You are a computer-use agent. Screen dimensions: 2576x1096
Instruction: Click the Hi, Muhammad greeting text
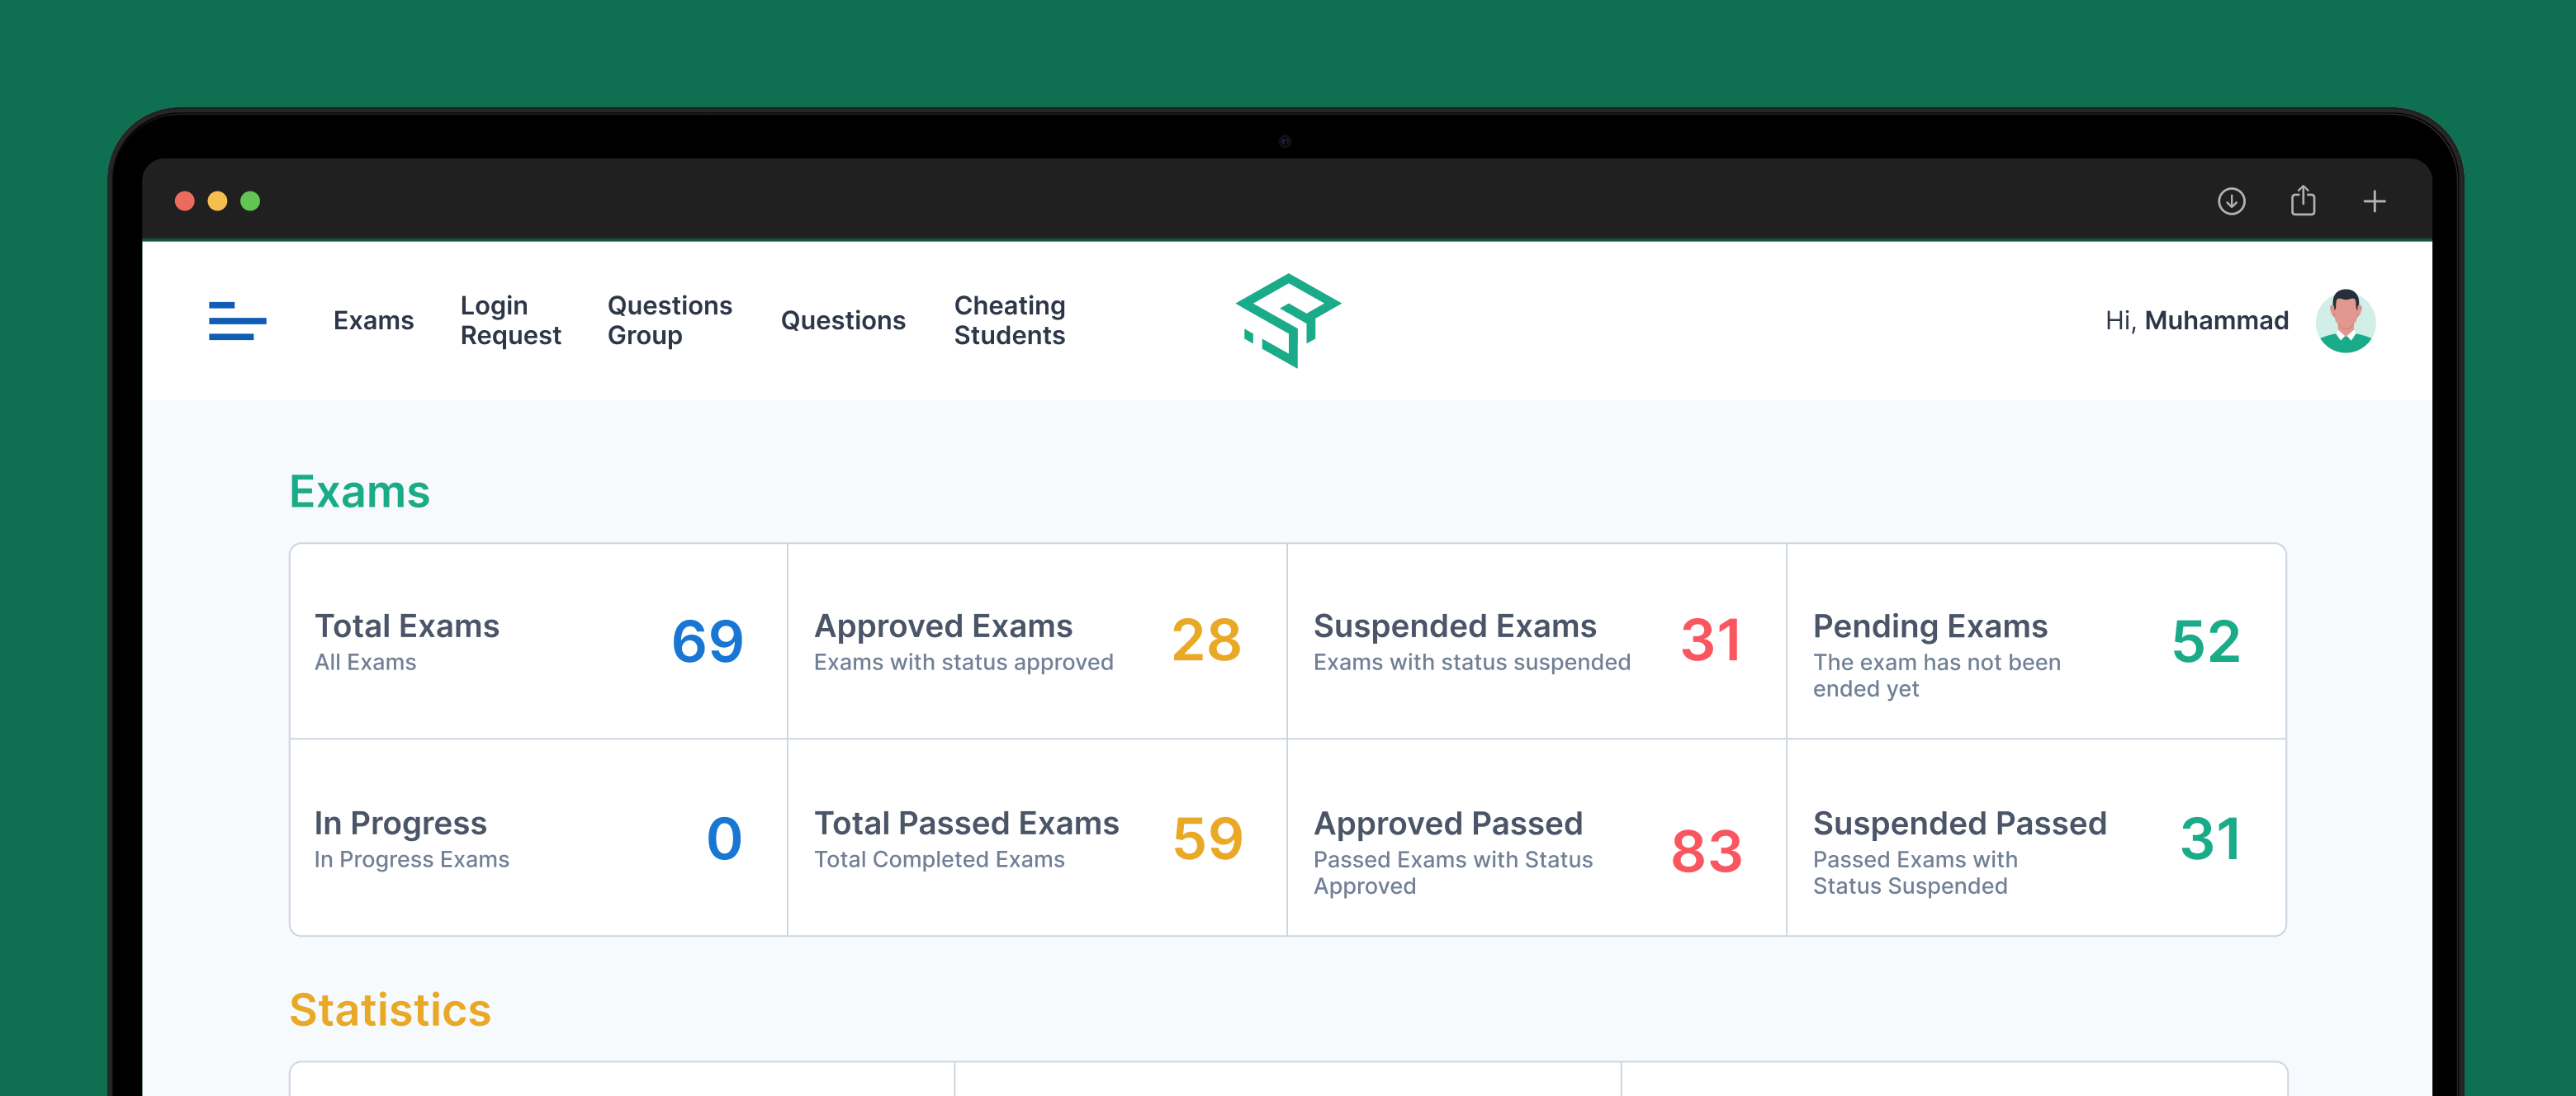pyautogui.click(x=2196, y=321)
